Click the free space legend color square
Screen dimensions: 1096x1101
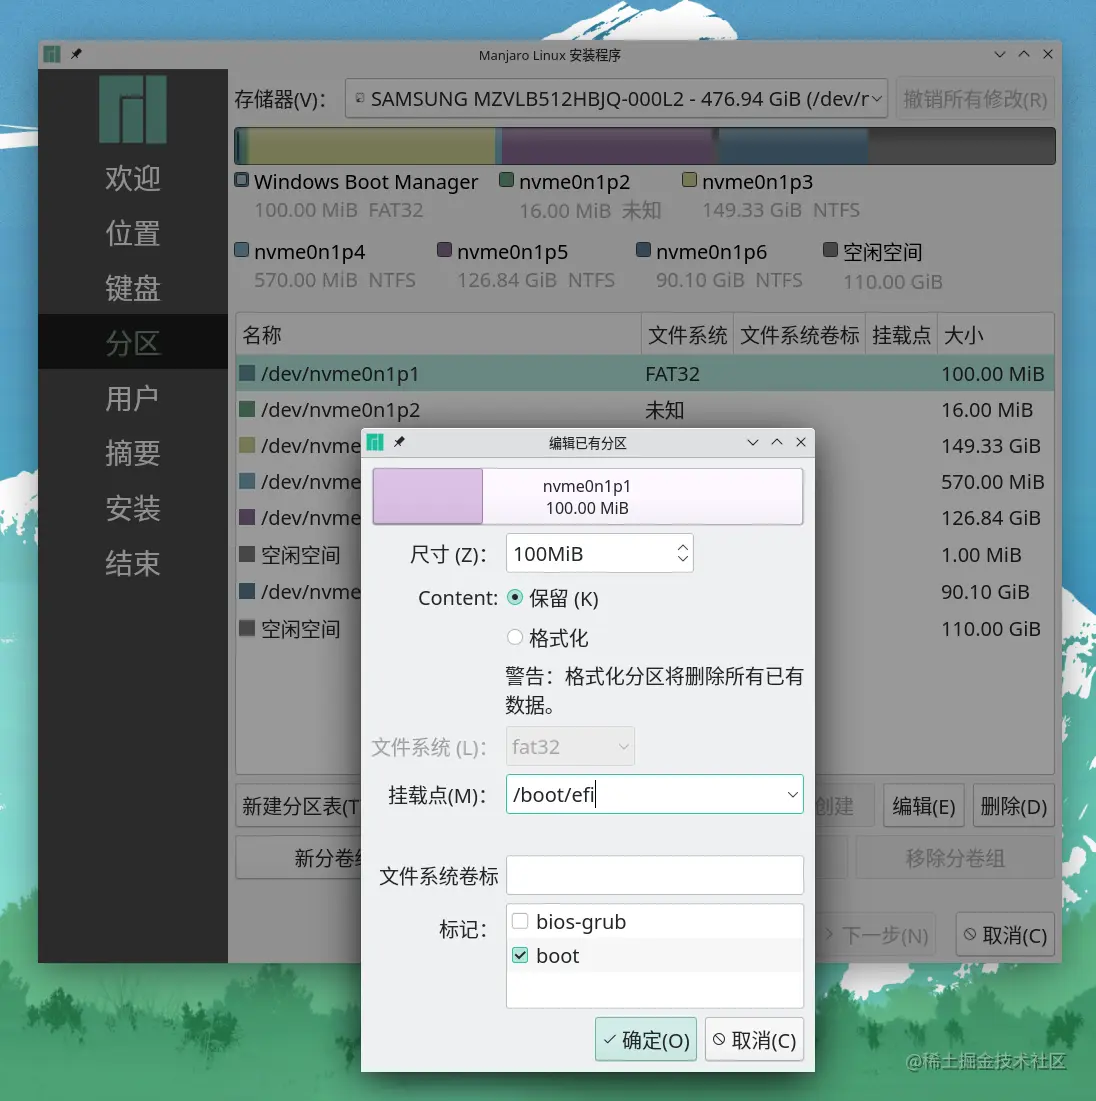click(831, 250)
